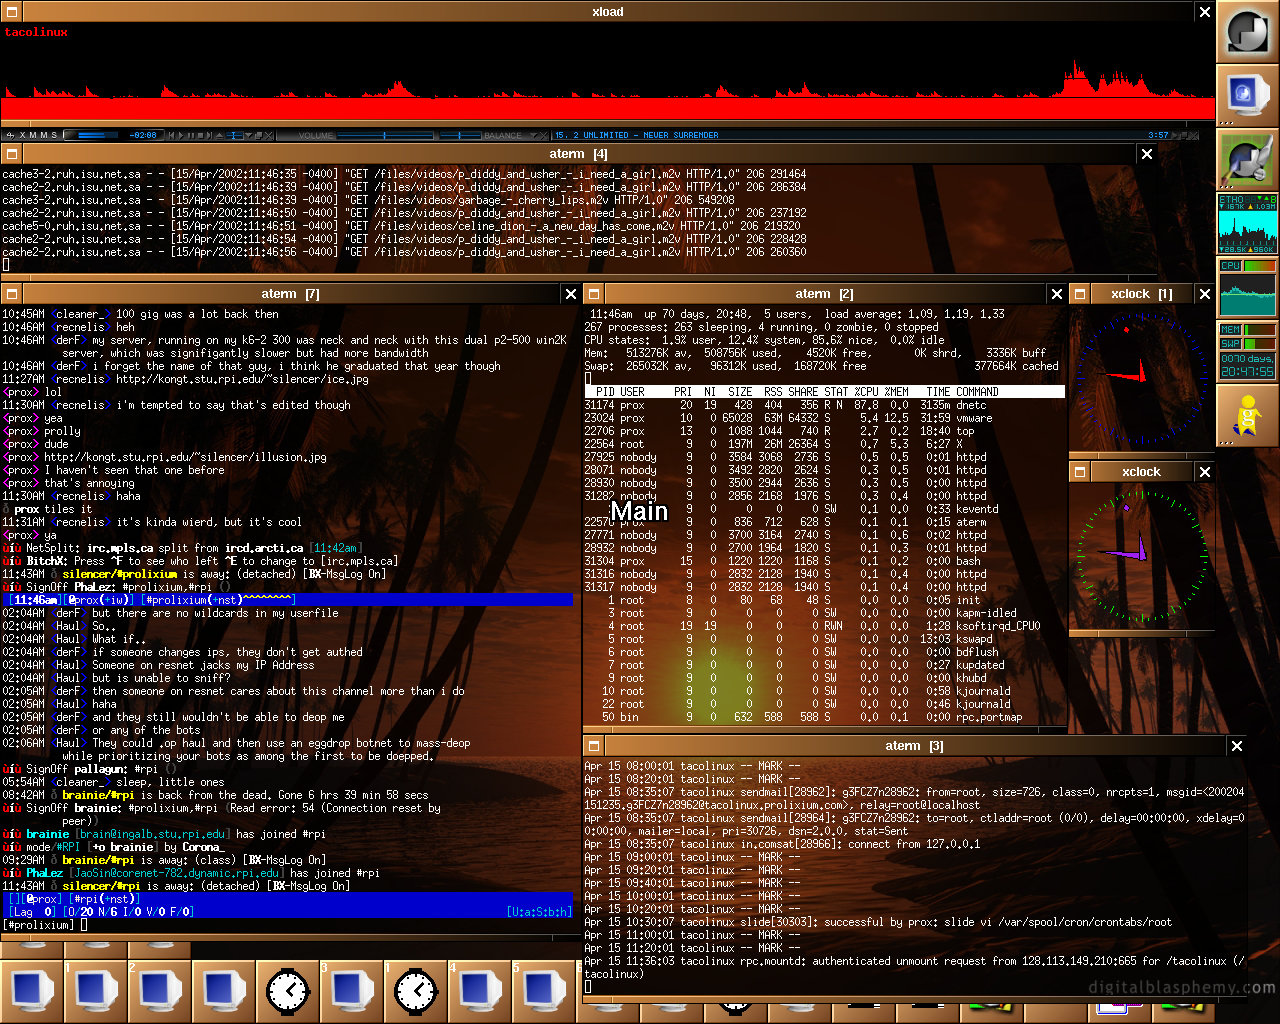Select the 'dnetc' process row in top

tap(825, 405)
